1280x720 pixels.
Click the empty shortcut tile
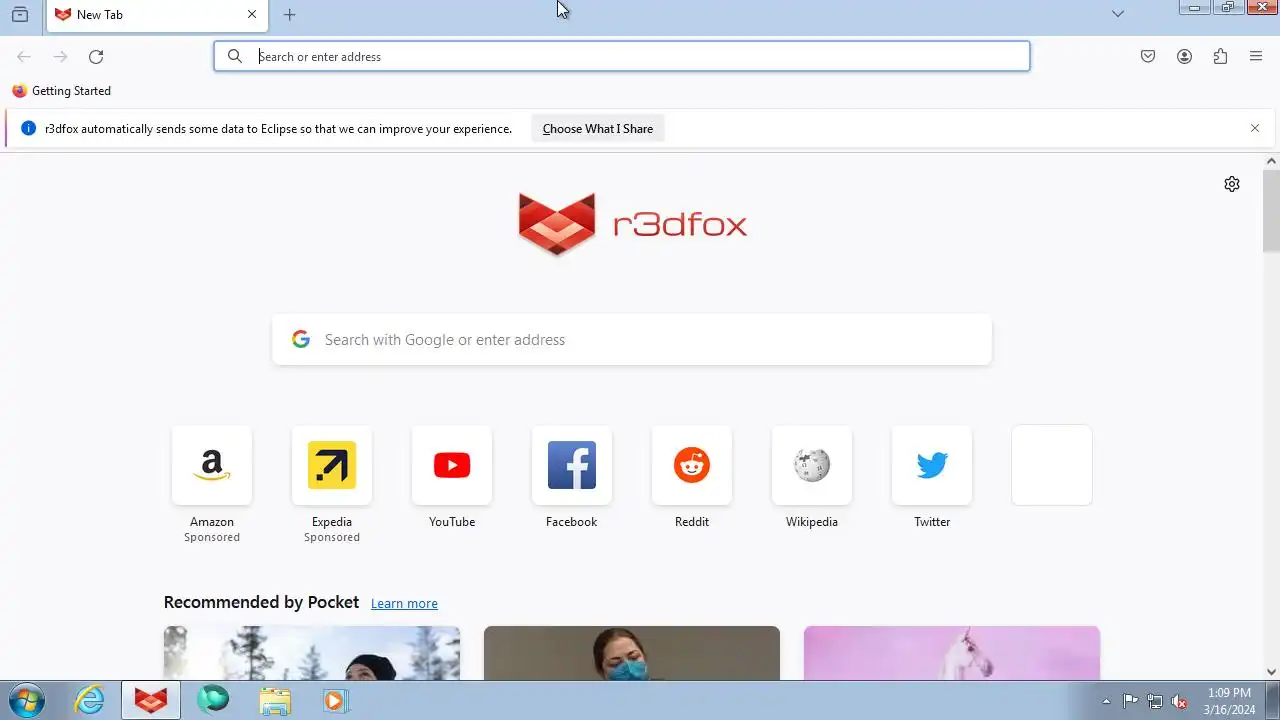1052,465
